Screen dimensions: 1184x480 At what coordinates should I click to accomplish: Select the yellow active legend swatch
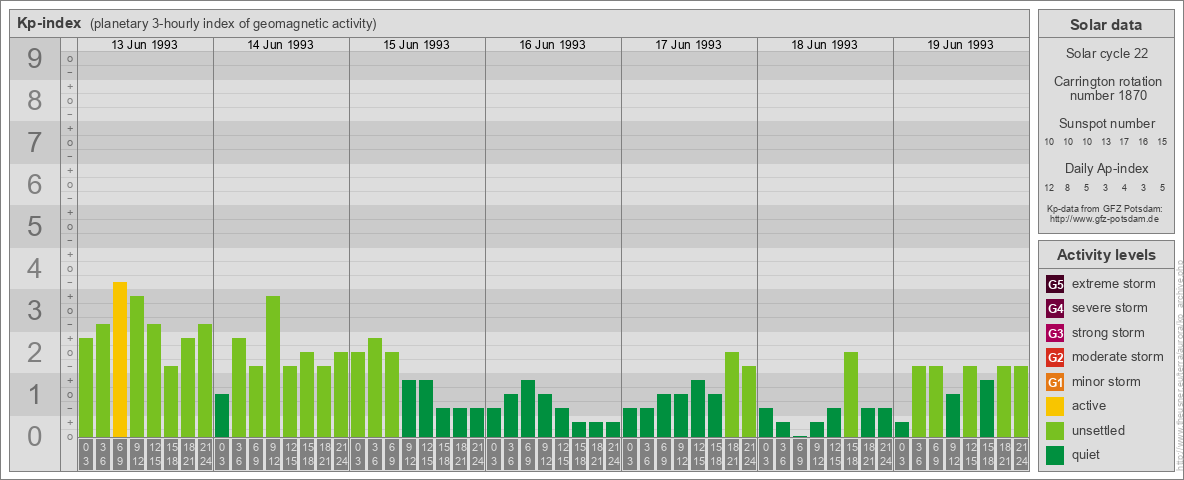tap(1055, 406)
